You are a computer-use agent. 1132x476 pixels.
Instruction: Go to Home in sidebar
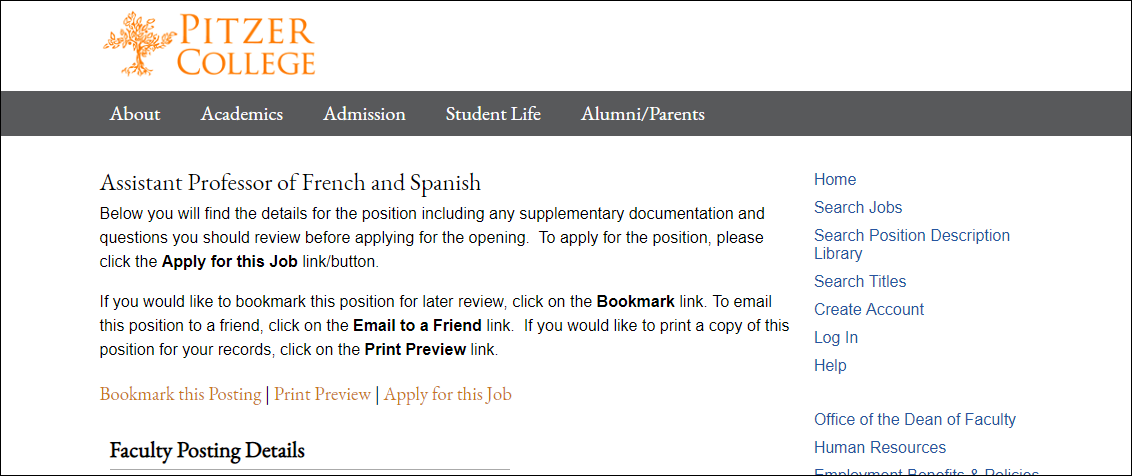835,179
